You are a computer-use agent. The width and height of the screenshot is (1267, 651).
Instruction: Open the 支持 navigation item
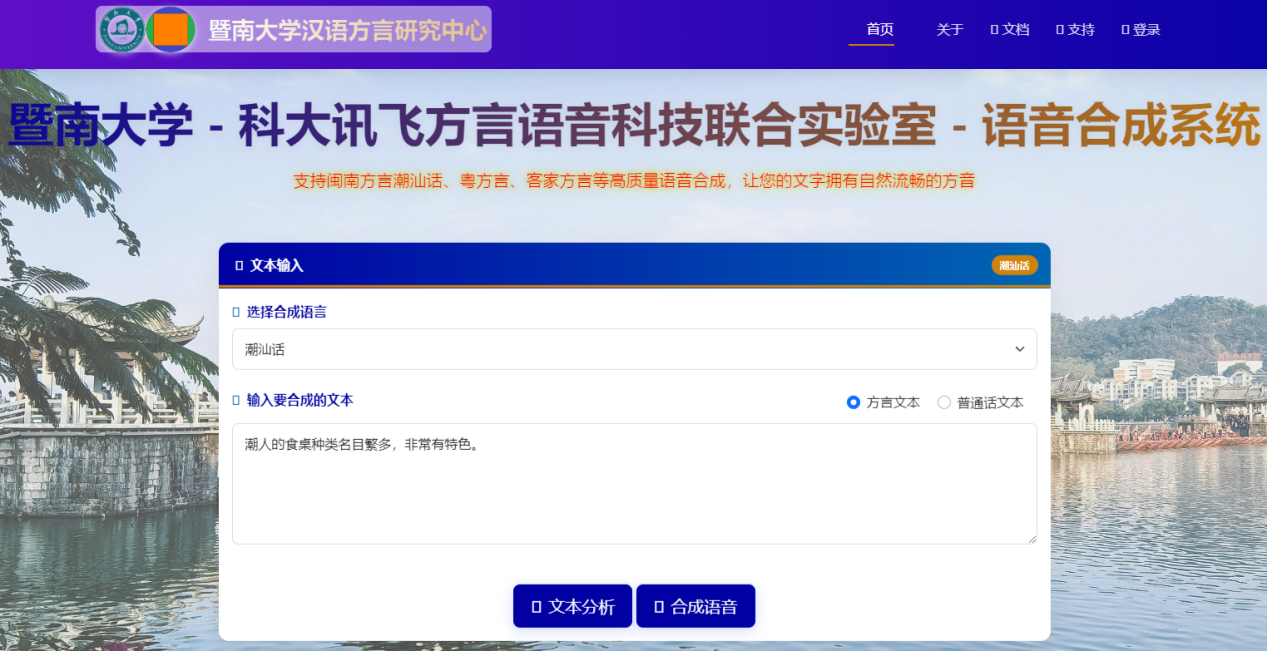click(x=1075, y=30)
